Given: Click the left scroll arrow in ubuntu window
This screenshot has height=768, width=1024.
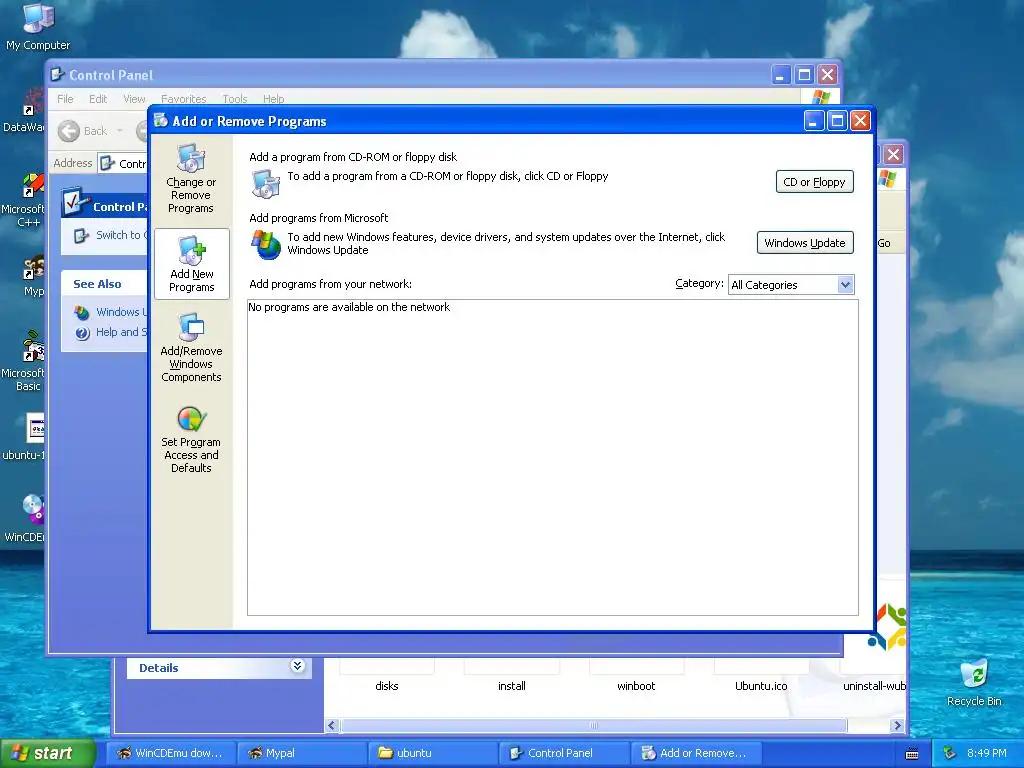Looking at the screenshot, I should [332, 726].
